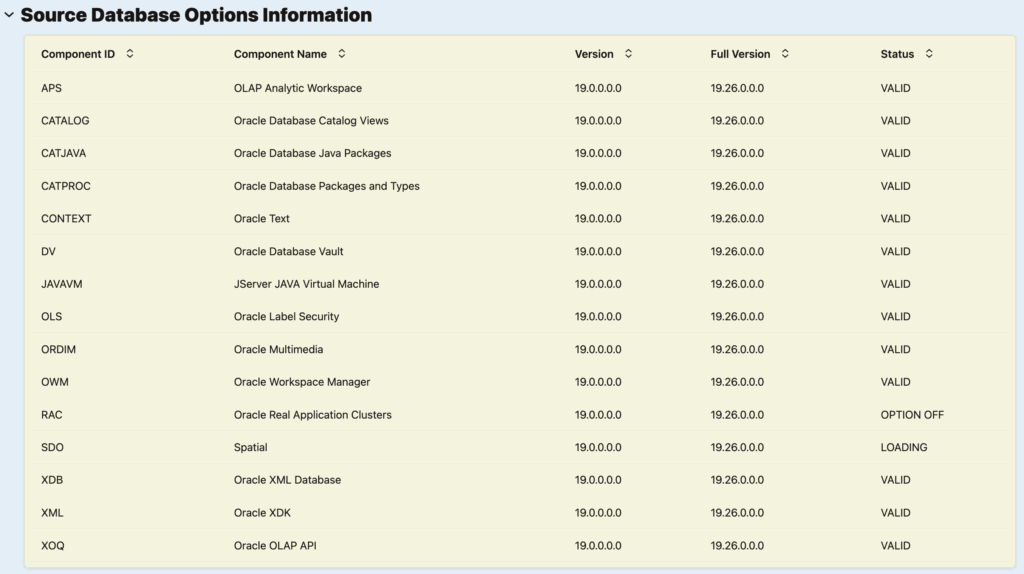Click the sort icon beside Component ID
1024x574 pixels.
click(x=130, y=54)
